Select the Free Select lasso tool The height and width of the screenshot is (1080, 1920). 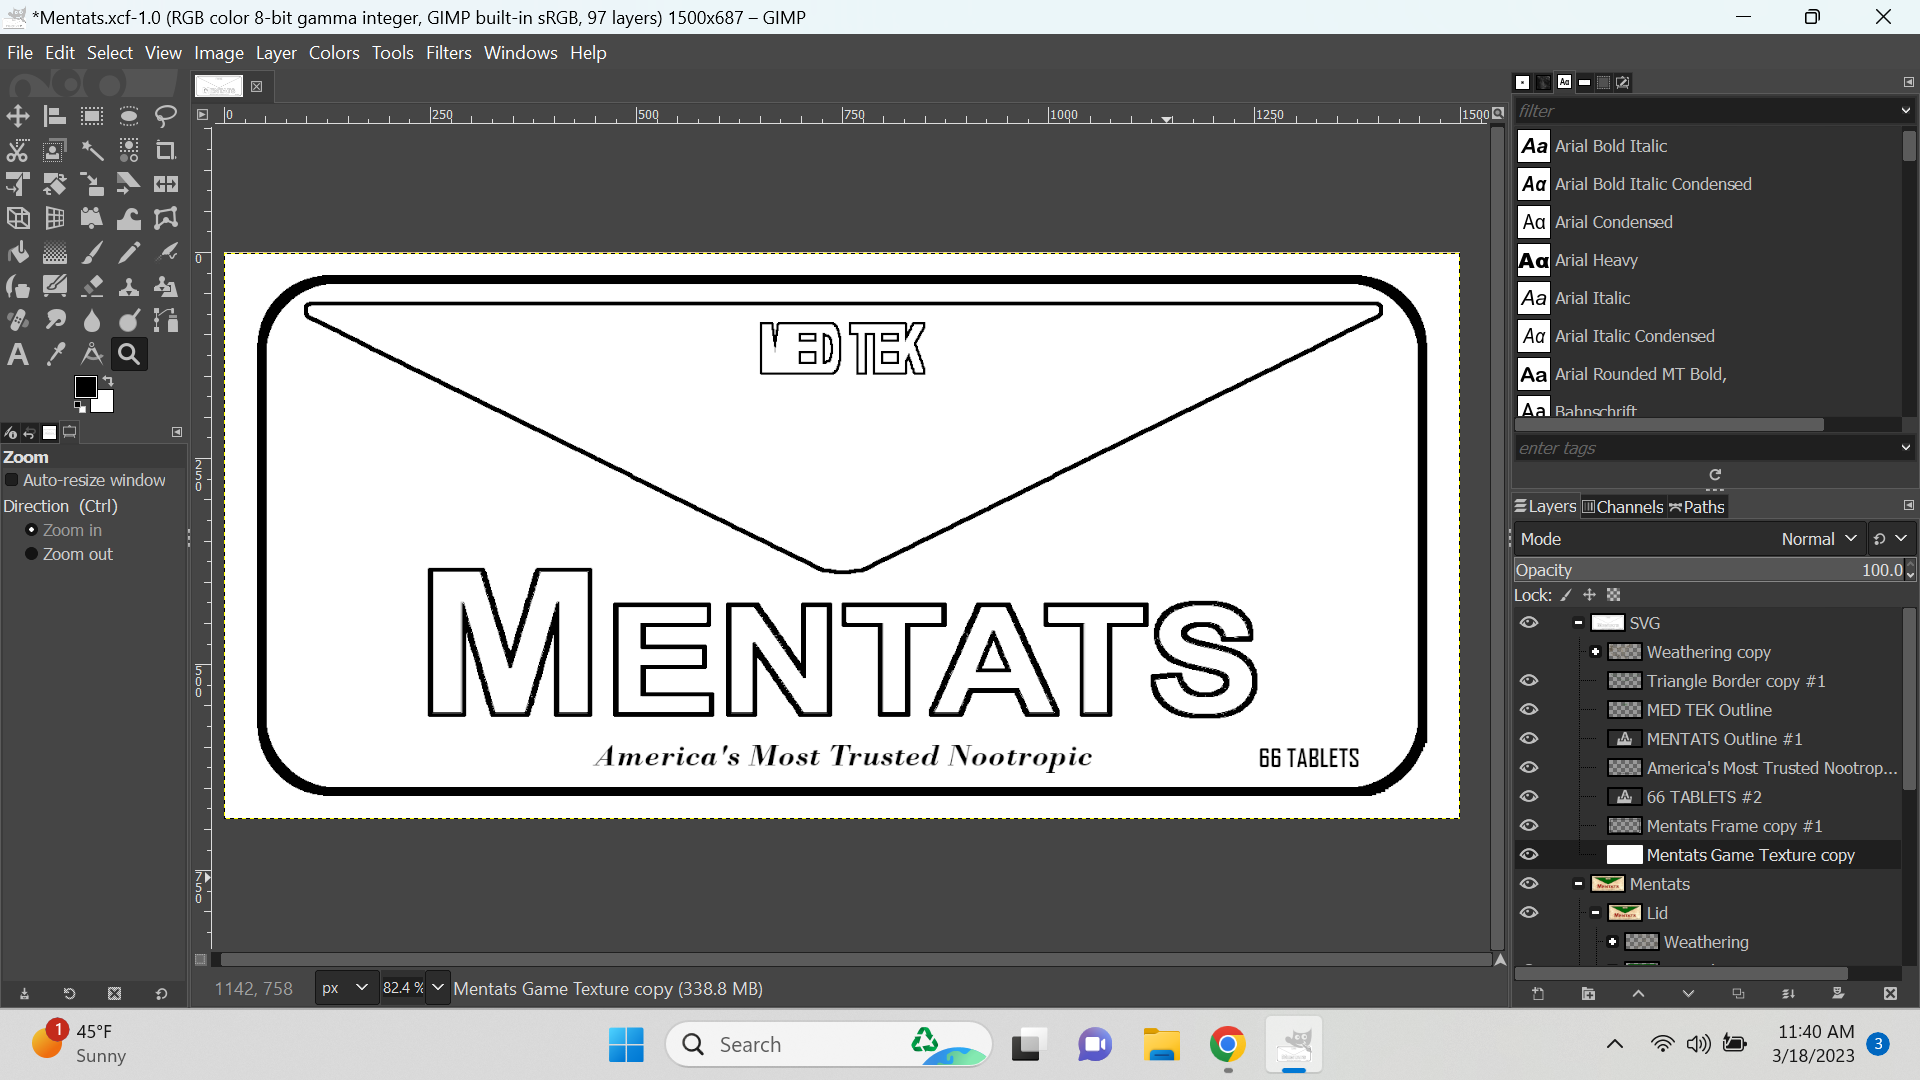(166, 116)
